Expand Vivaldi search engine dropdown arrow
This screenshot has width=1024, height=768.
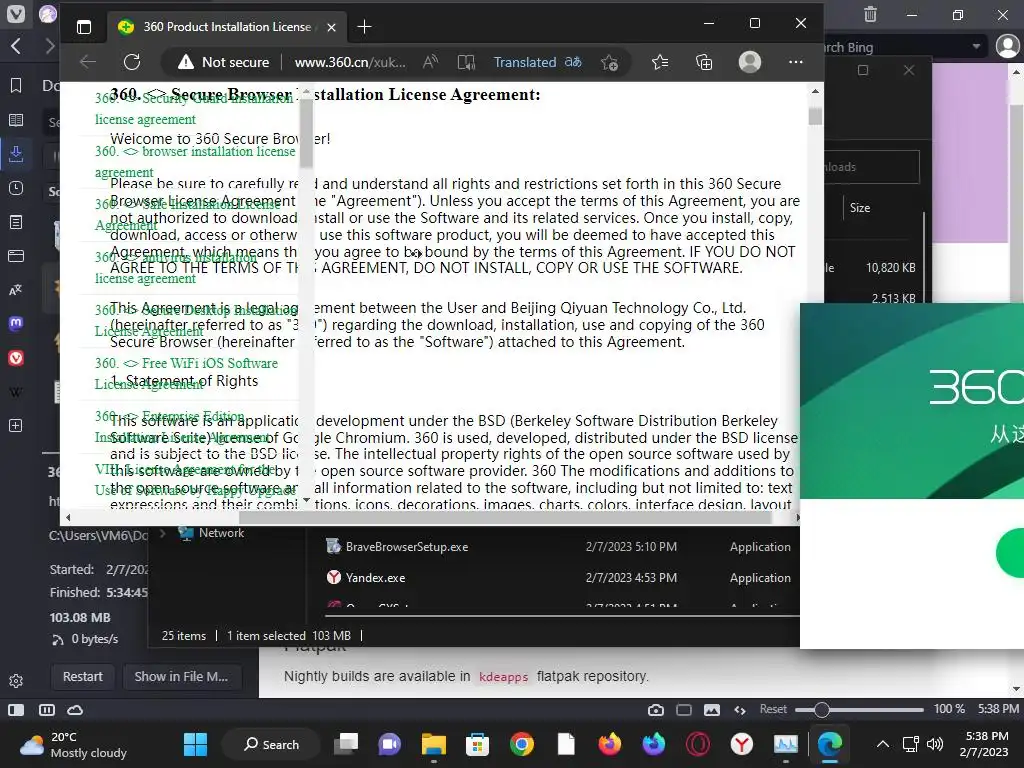[976, 46]
